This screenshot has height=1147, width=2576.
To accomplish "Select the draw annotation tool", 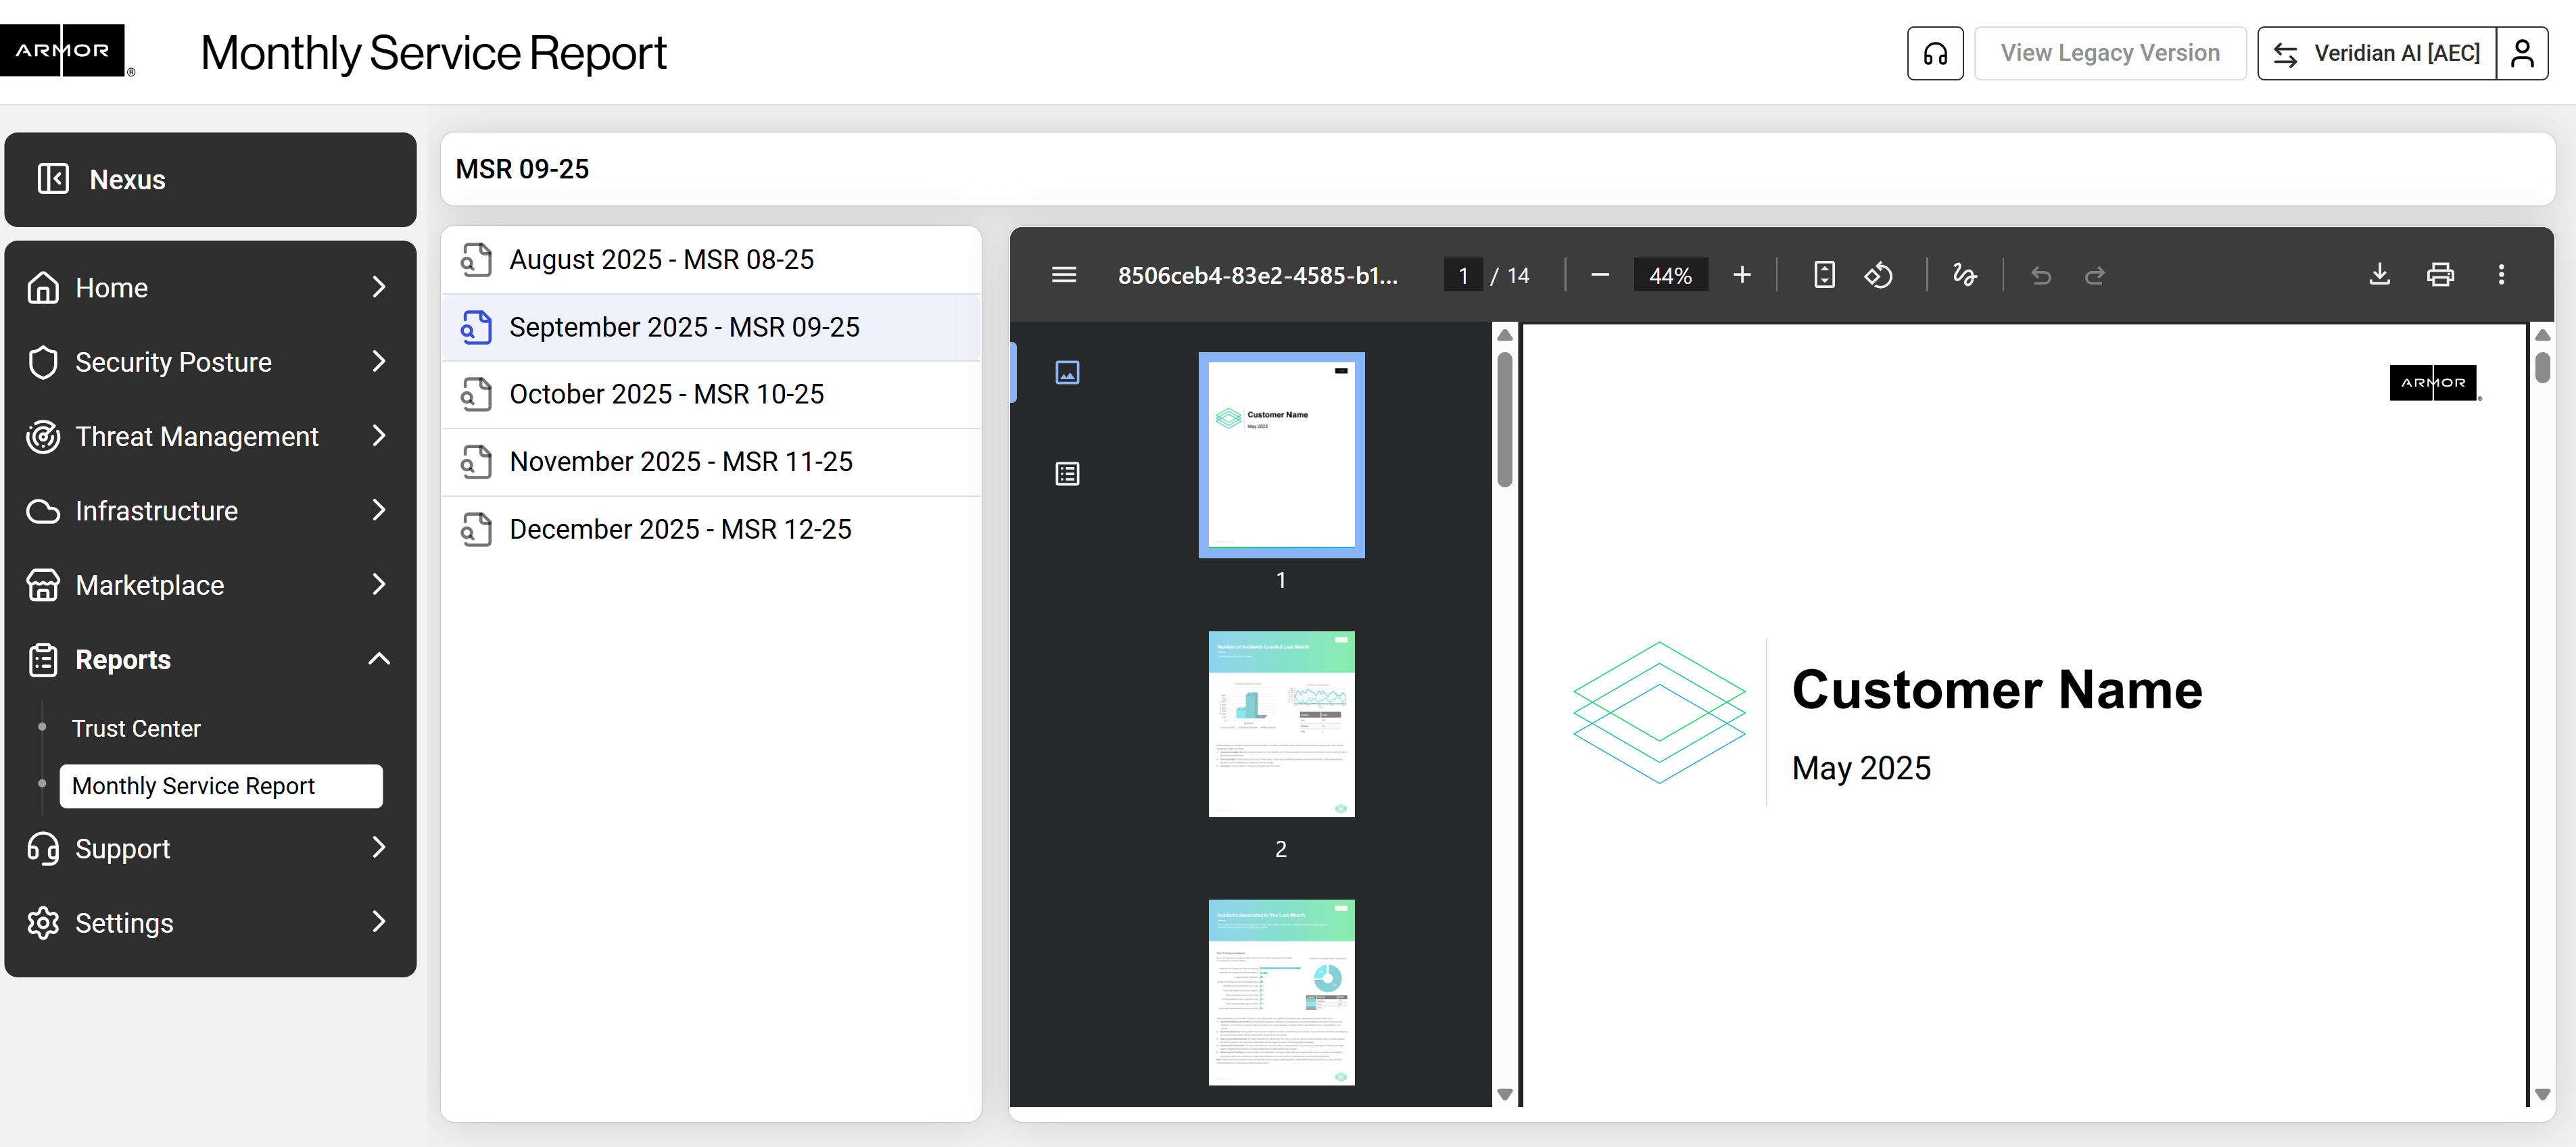I will click(x=1964, y=275).
